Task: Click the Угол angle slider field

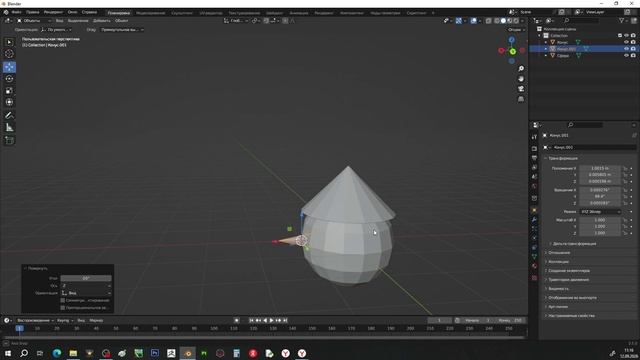Action: (86, 278)
